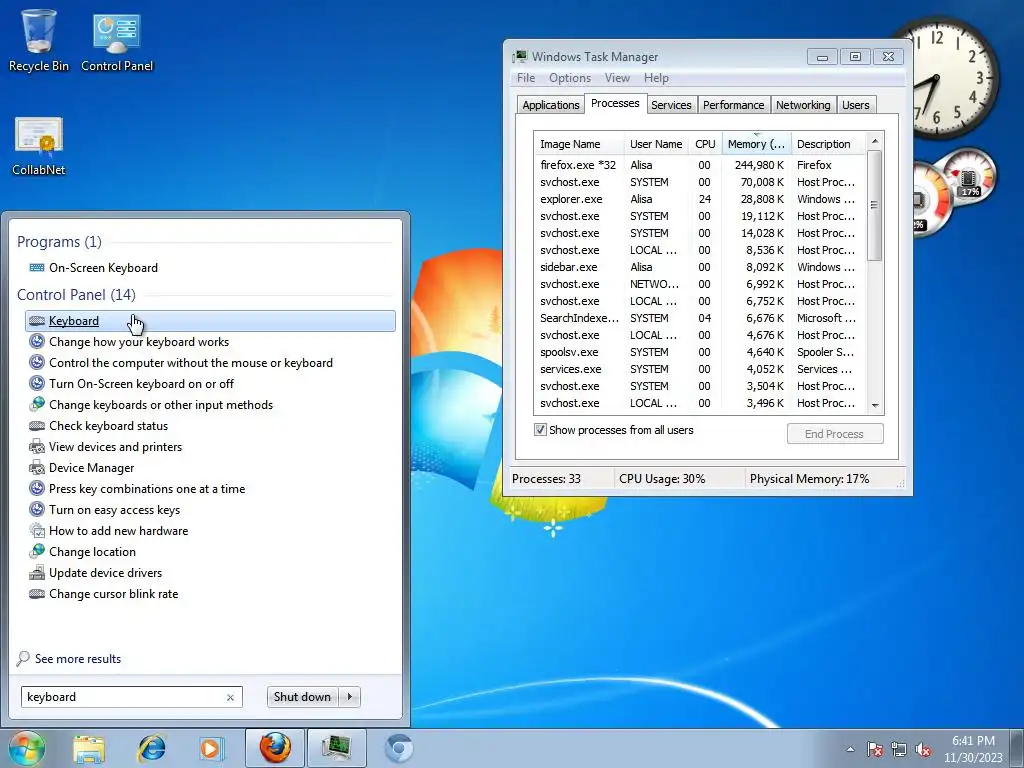Switch to the Users tab
The height and width of the screenshot is (768, 1024).
pos(856,104)
